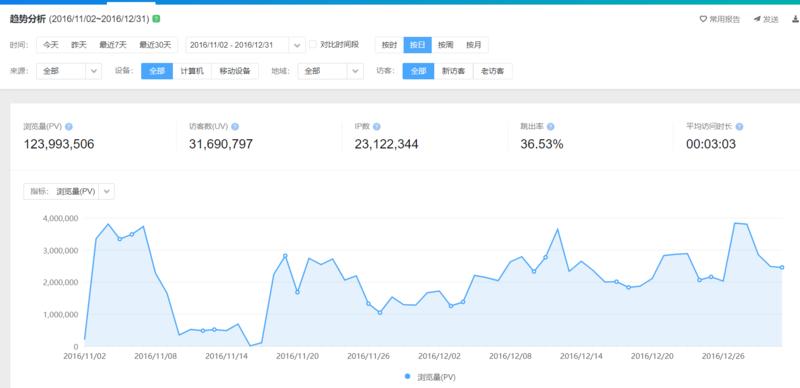Image resolution: width=800 pixels, height=388 pixels.
Task: Click the 31,690,797 UV total
Action: tap(221, 144)
